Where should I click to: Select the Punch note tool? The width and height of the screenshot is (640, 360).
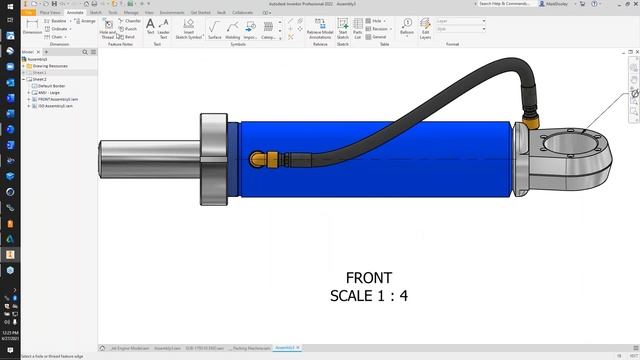(x=128, y=29)
